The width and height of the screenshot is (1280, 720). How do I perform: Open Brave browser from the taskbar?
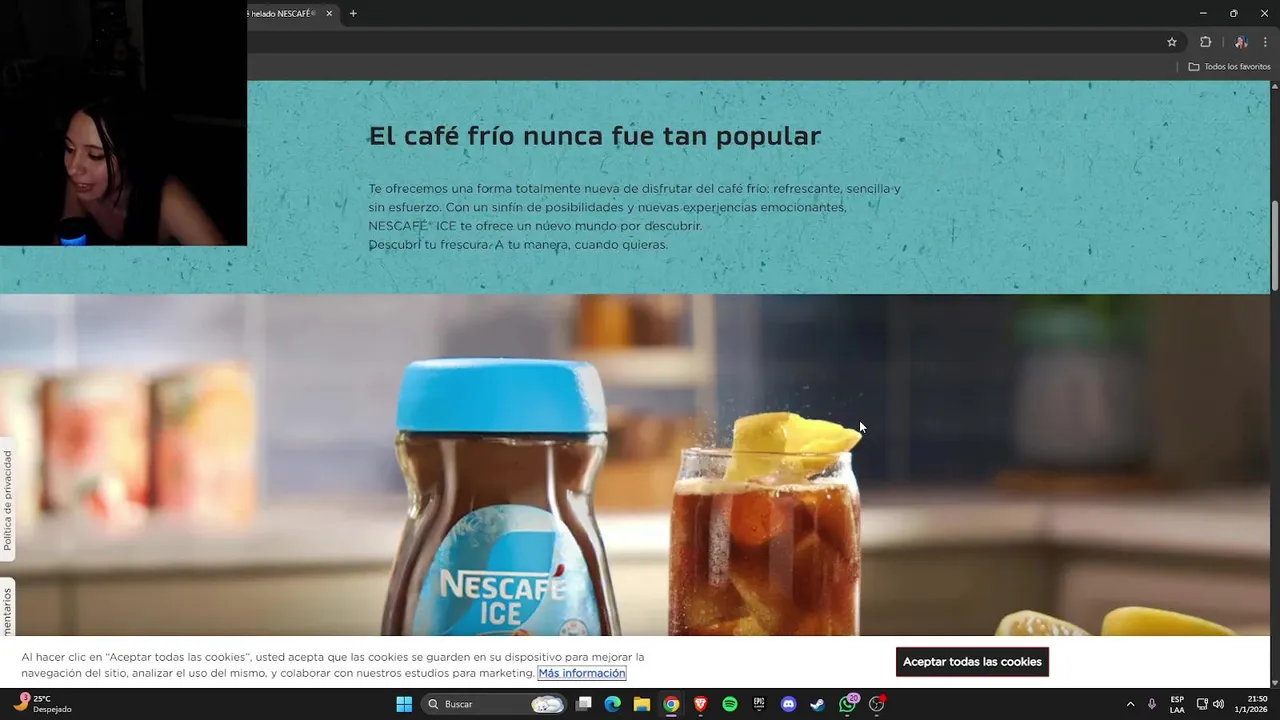[x=701, y=704]
